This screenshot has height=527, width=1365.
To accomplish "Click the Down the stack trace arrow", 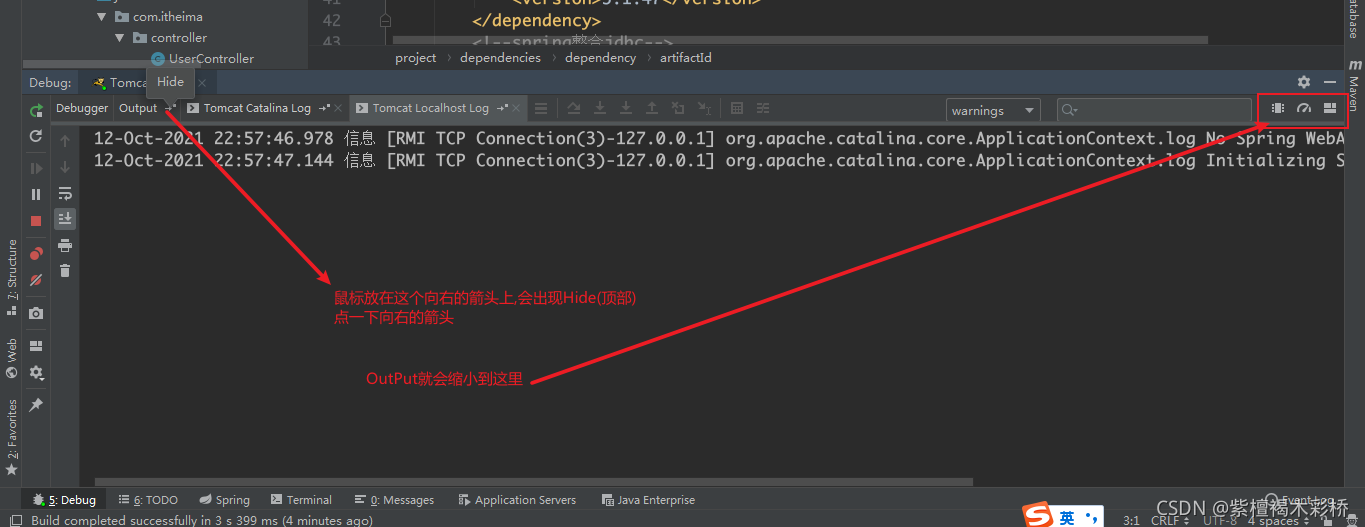I will pos(65,167).
